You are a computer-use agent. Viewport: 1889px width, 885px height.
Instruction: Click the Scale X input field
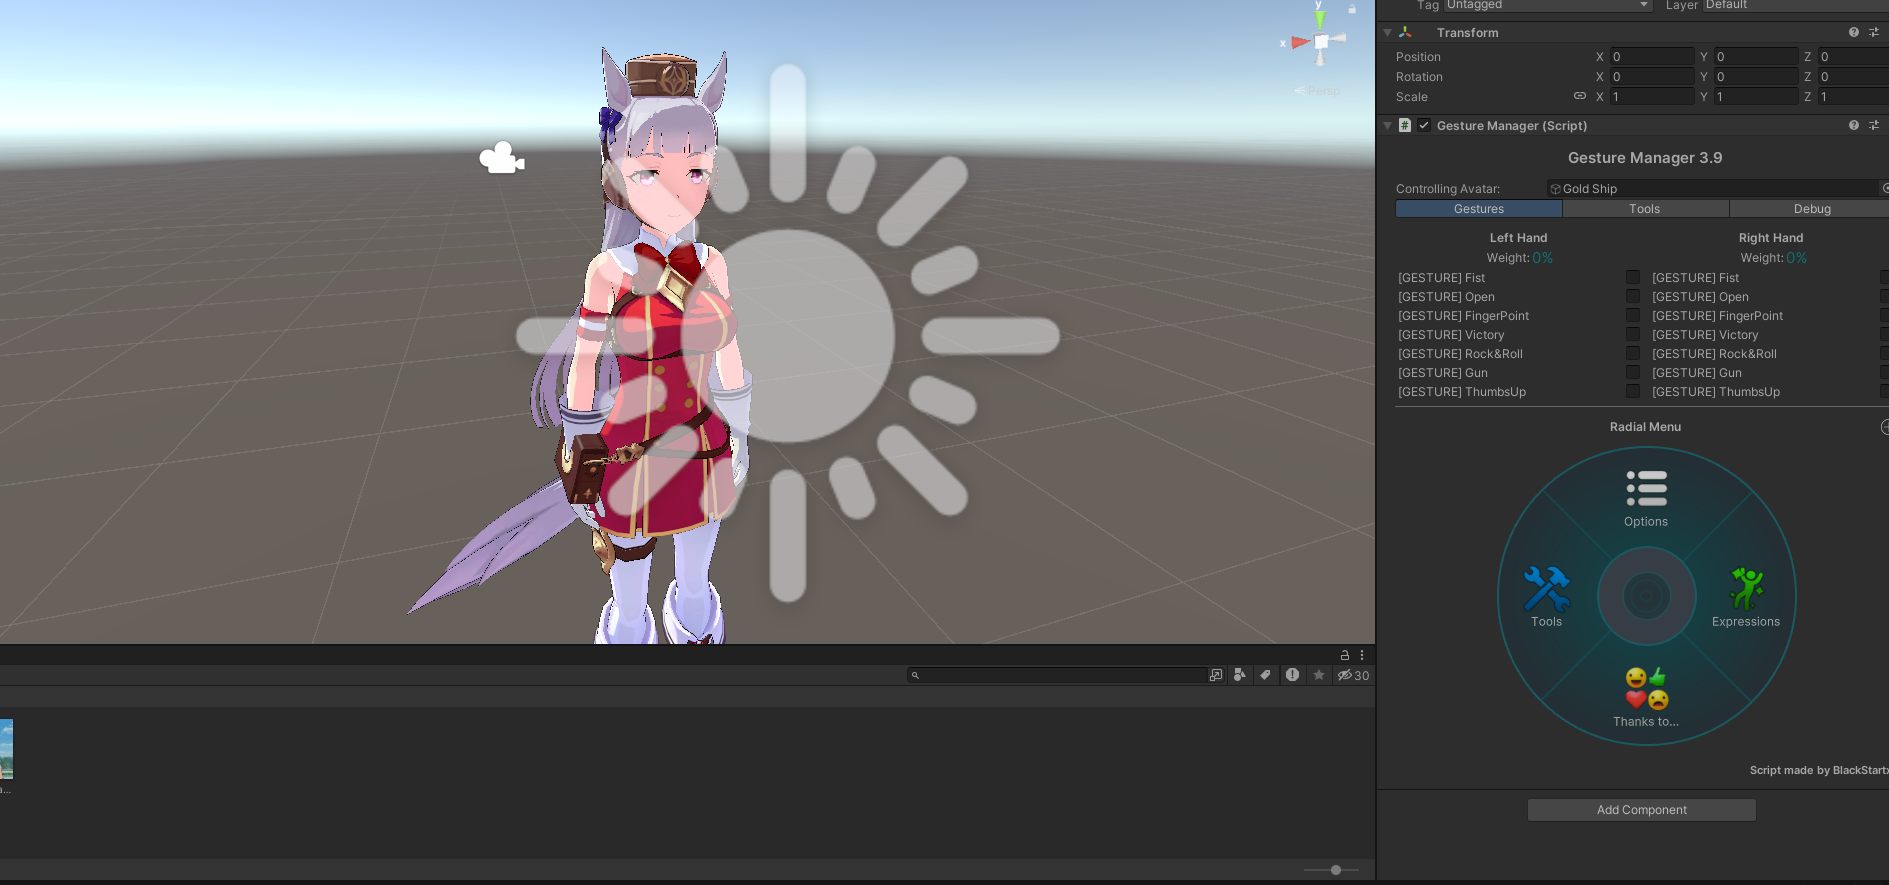(x=1651, y=97)
